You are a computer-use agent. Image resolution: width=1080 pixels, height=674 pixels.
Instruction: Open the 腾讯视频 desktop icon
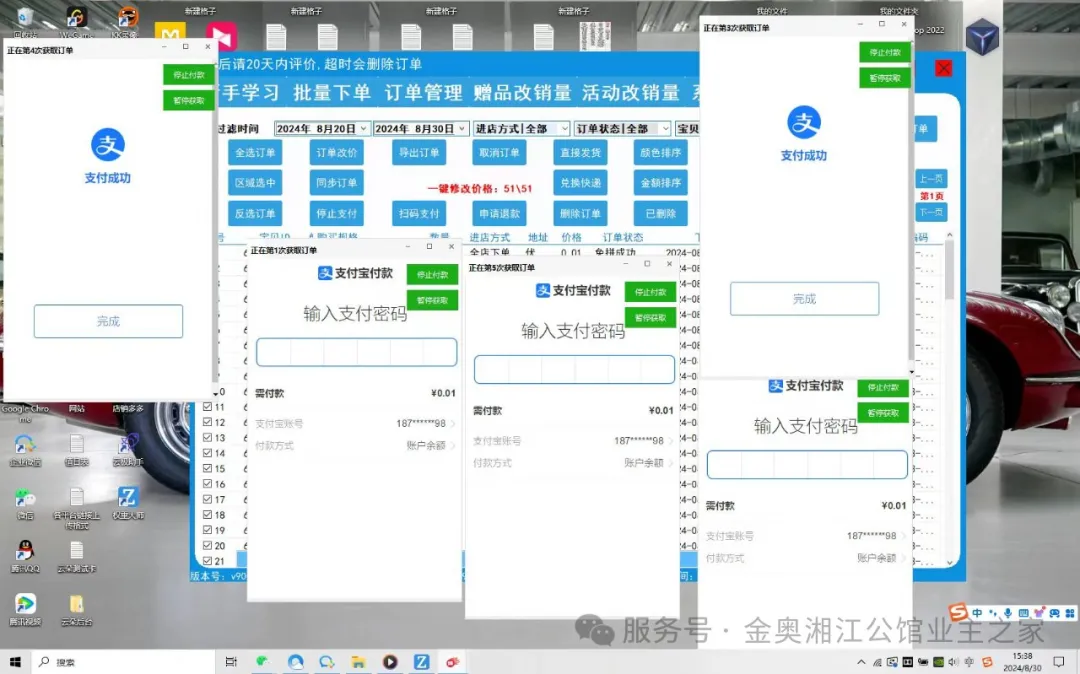point(25,604)
